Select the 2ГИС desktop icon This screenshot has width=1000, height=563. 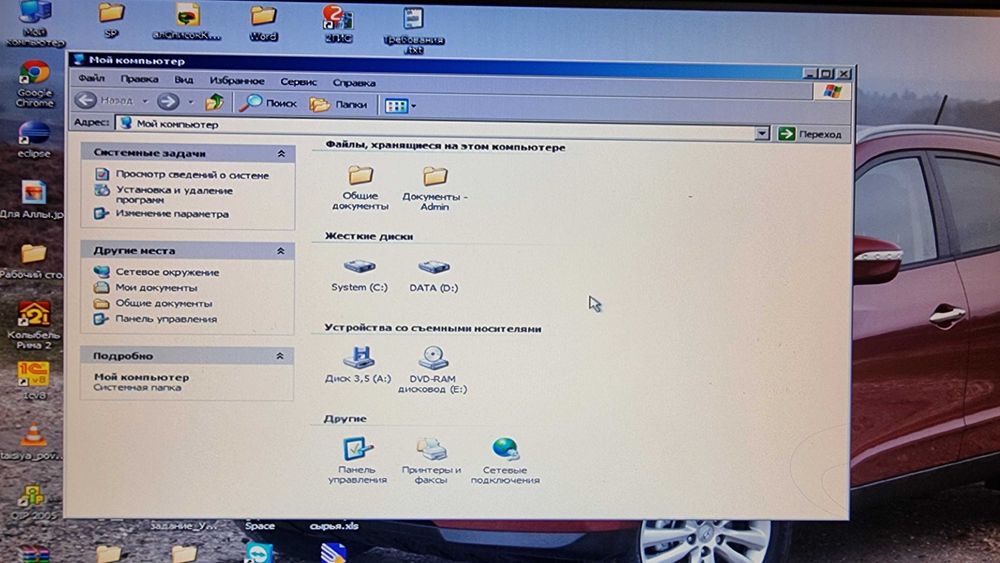[x=338, y=24]
